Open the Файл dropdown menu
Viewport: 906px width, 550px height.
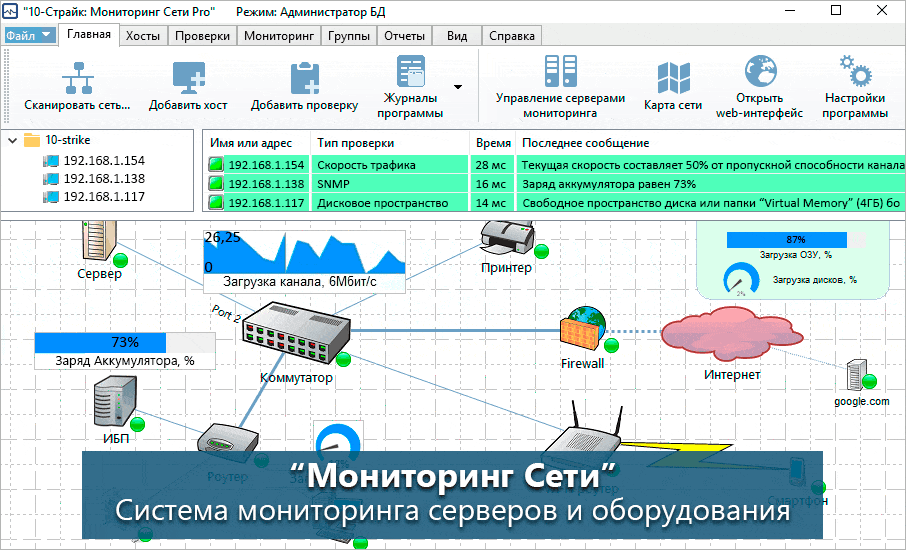click(30, 35)
